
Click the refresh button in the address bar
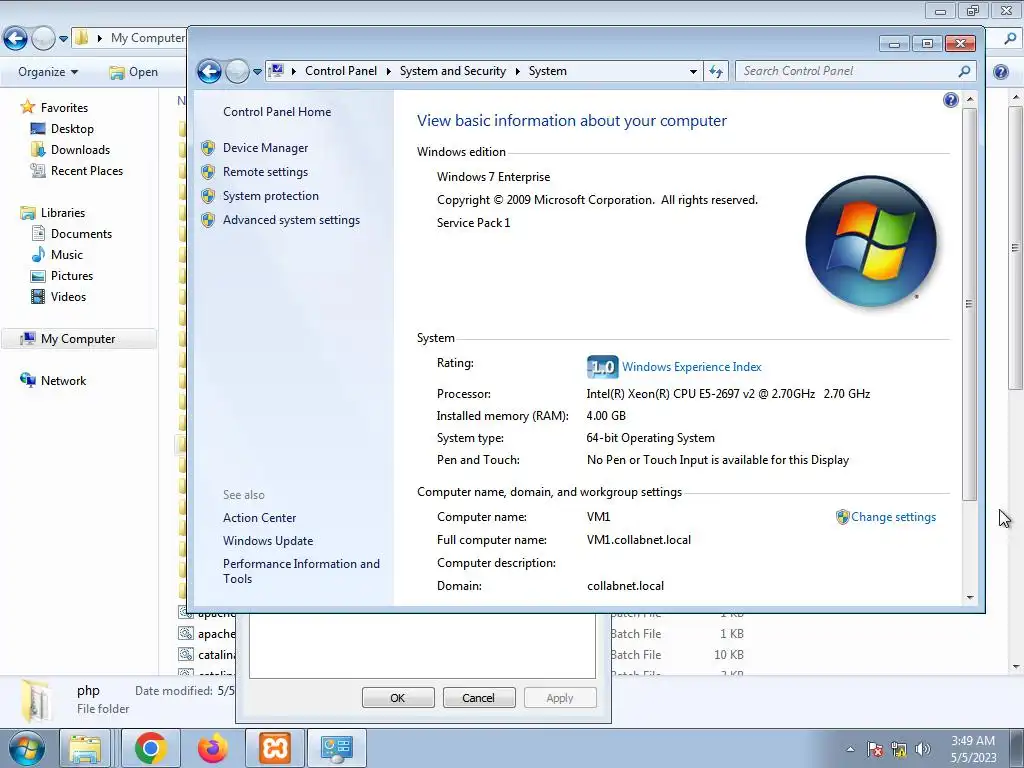[x=716, y=72]
